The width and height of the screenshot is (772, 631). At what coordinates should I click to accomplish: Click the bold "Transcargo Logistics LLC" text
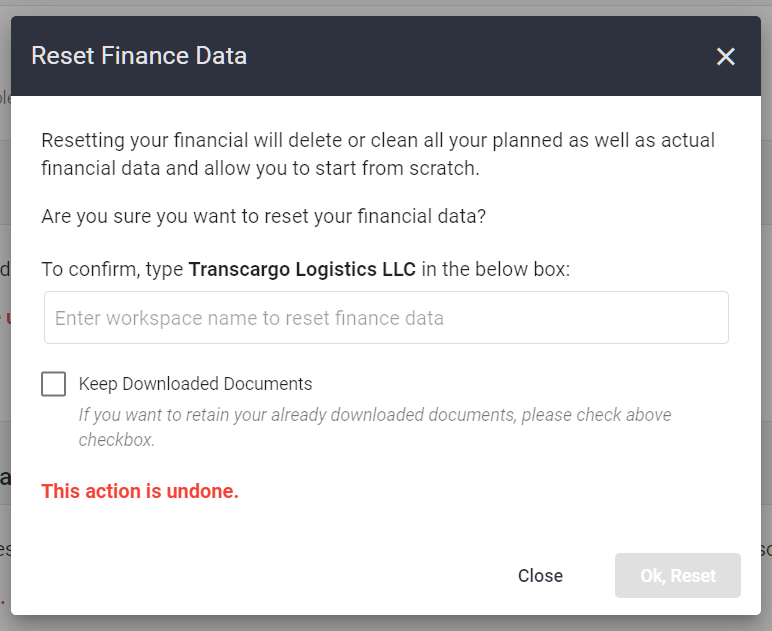pos(302,269)
